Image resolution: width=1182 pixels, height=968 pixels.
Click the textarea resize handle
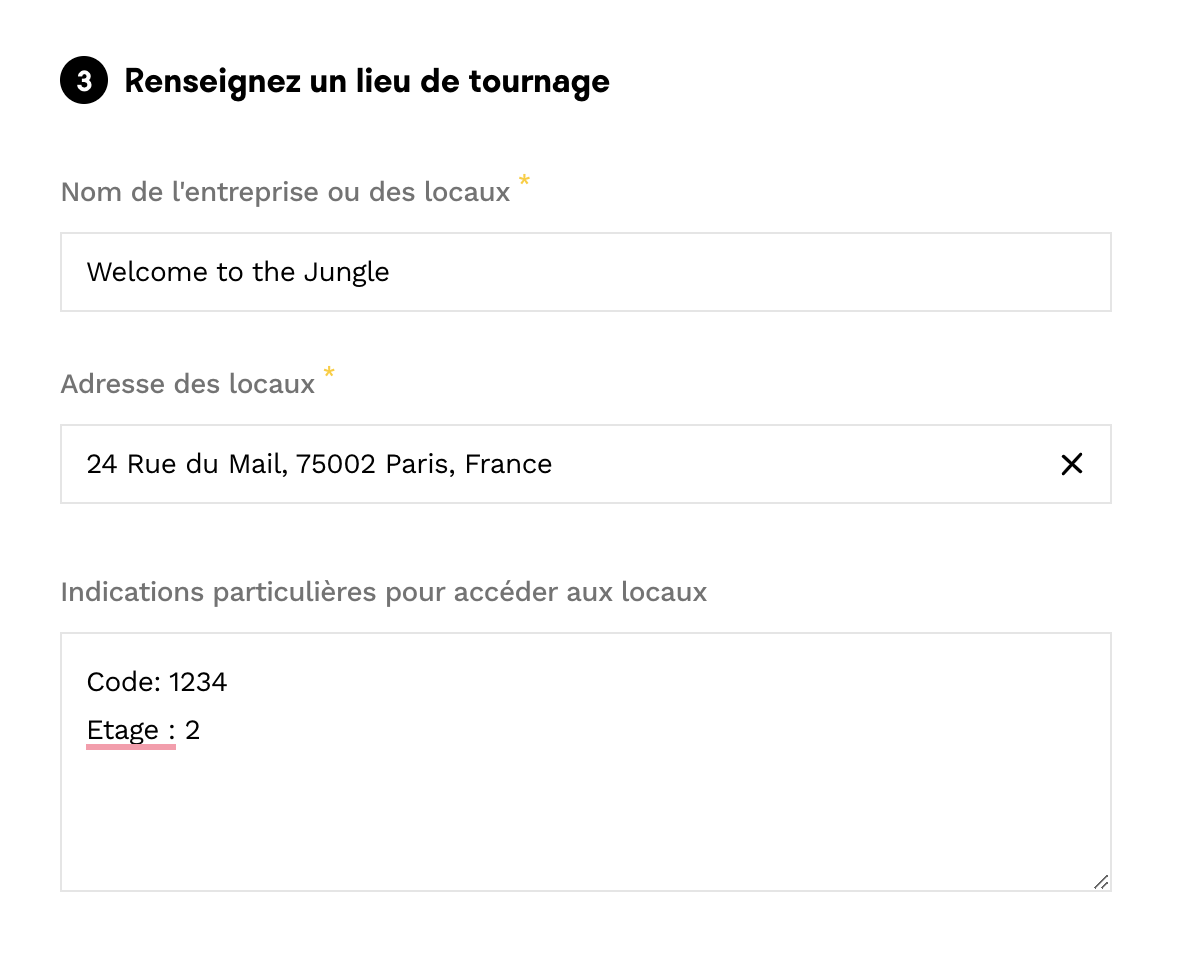pos(1100,881)
